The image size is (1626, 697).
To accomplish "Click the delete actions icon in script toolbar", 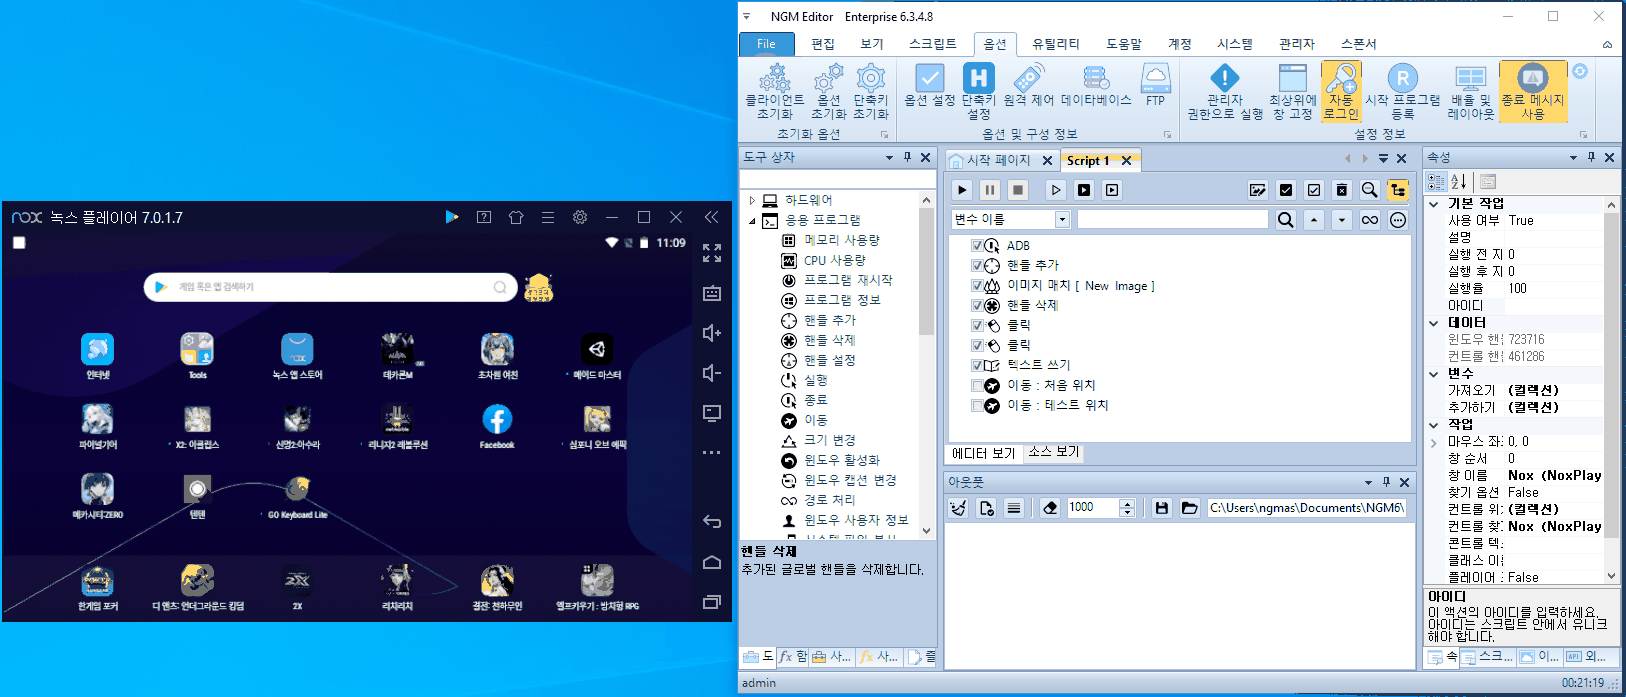I will point(1342,190).
